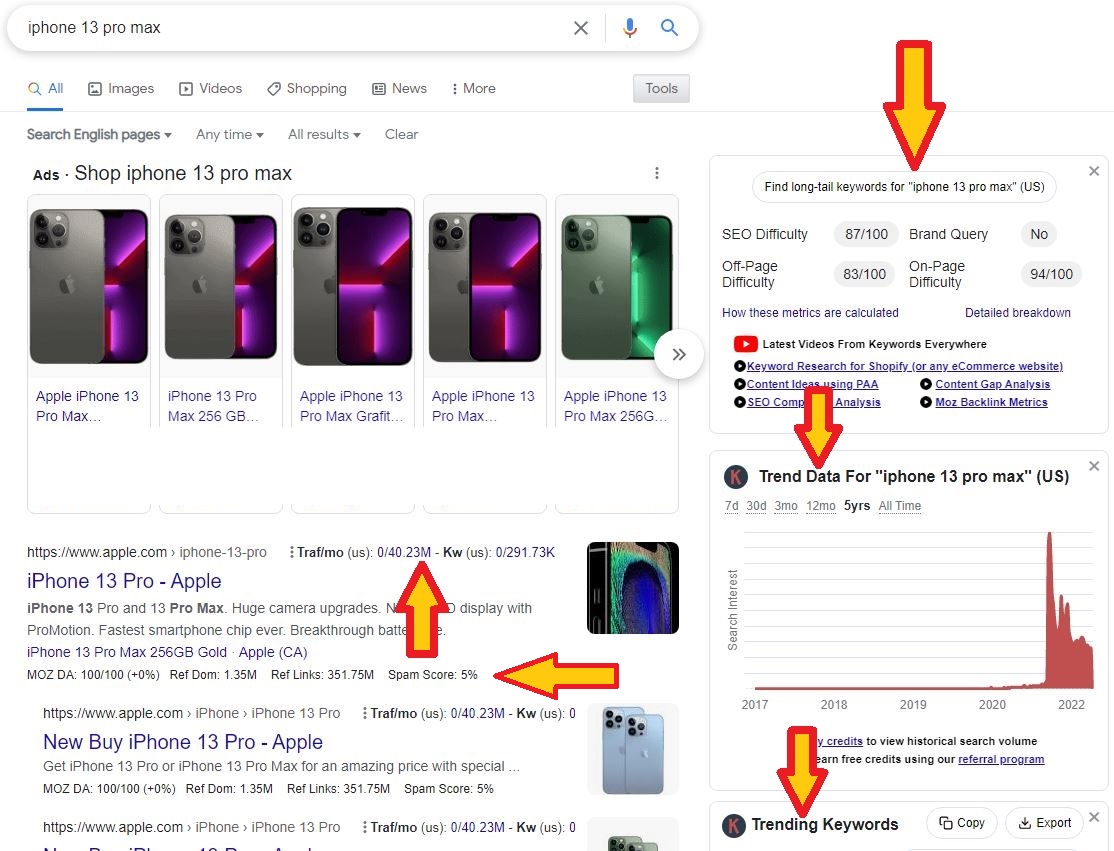Click the Keywords Everywhere K logo in Trend Data
This screenshot has height=851, width=1114.
(x=736, y=477)
